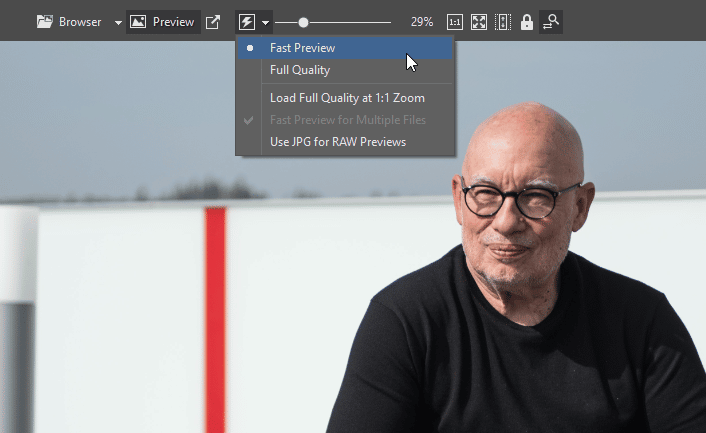
Task: Click the 29% zoom value
Action: (x=422, y=22)
